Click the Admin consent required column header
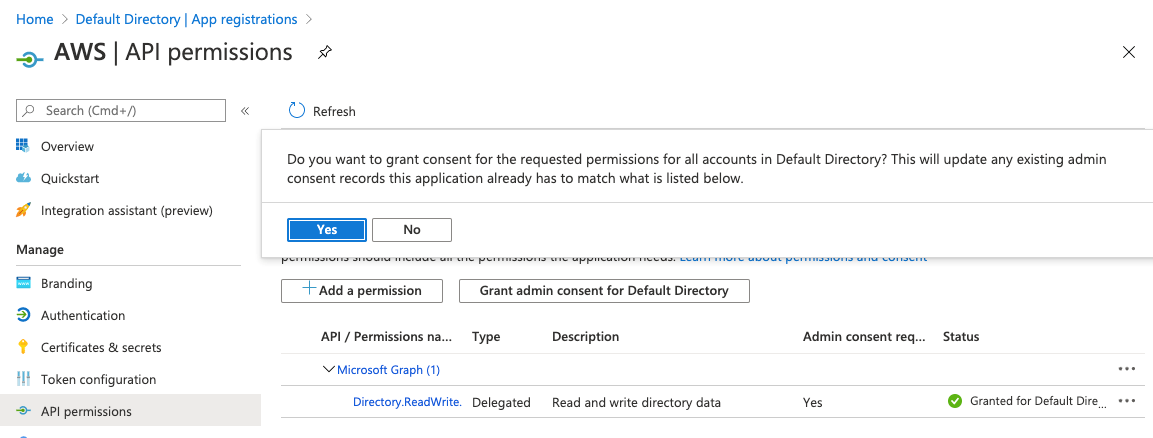 click(x=864, y=337)
